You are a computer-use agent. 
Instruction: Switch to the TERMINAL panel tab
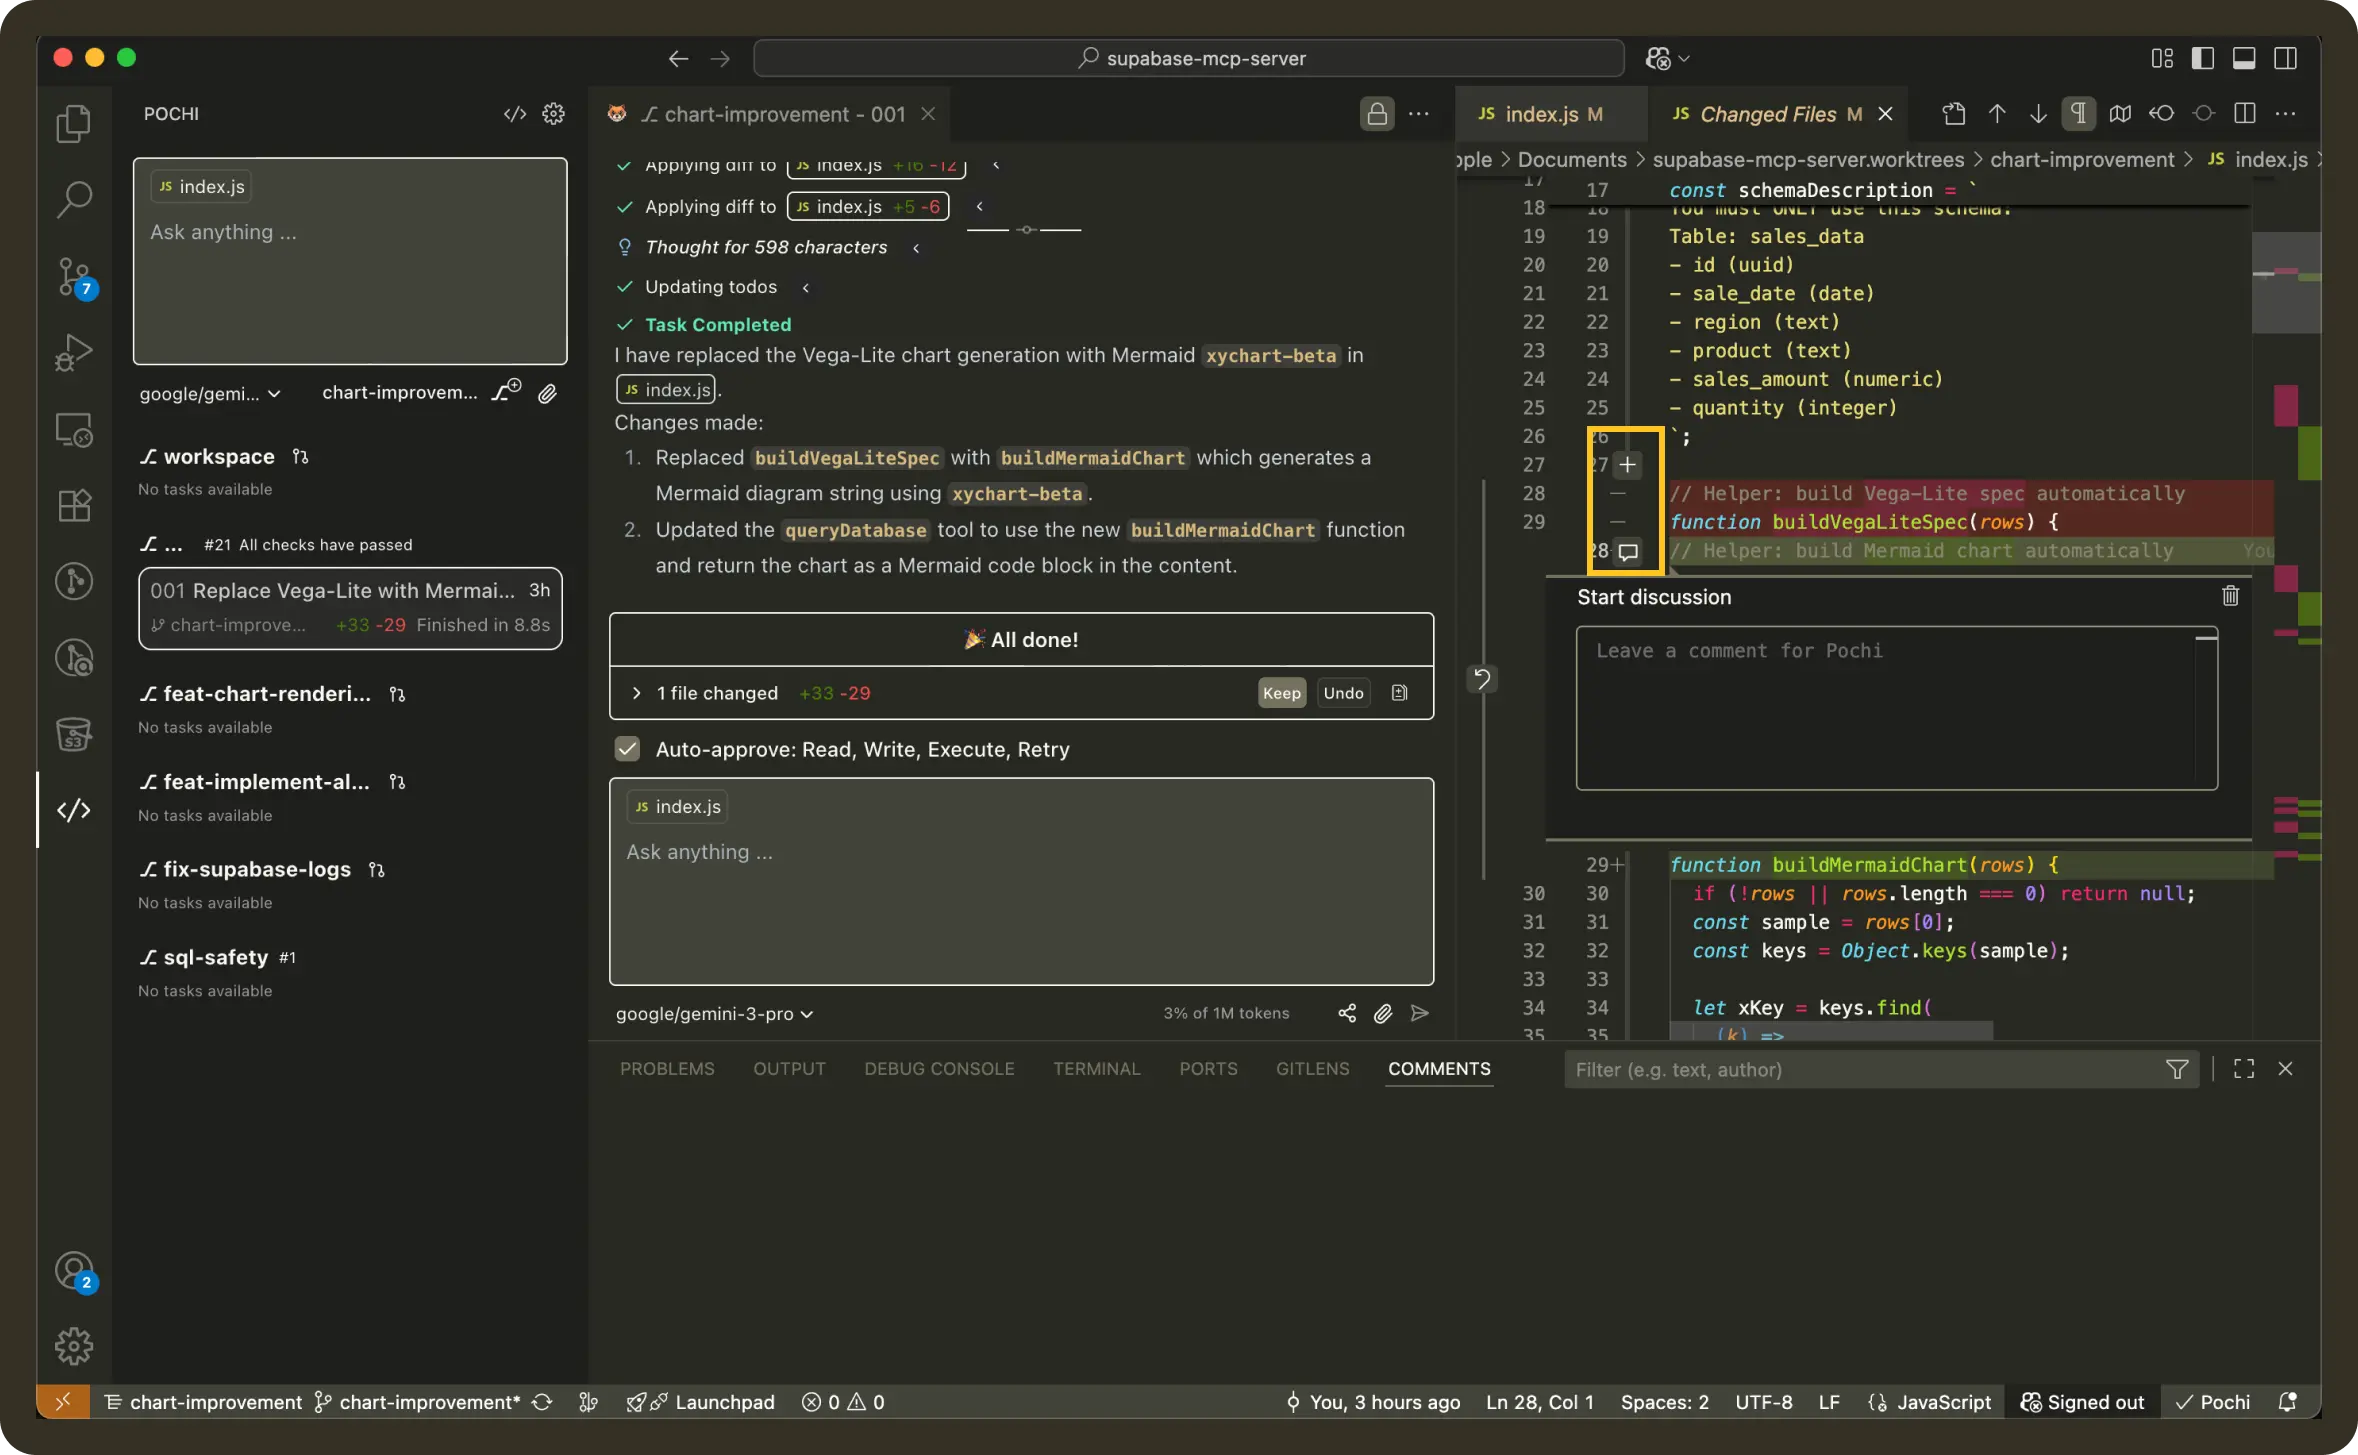[x=1096, y=1068]
